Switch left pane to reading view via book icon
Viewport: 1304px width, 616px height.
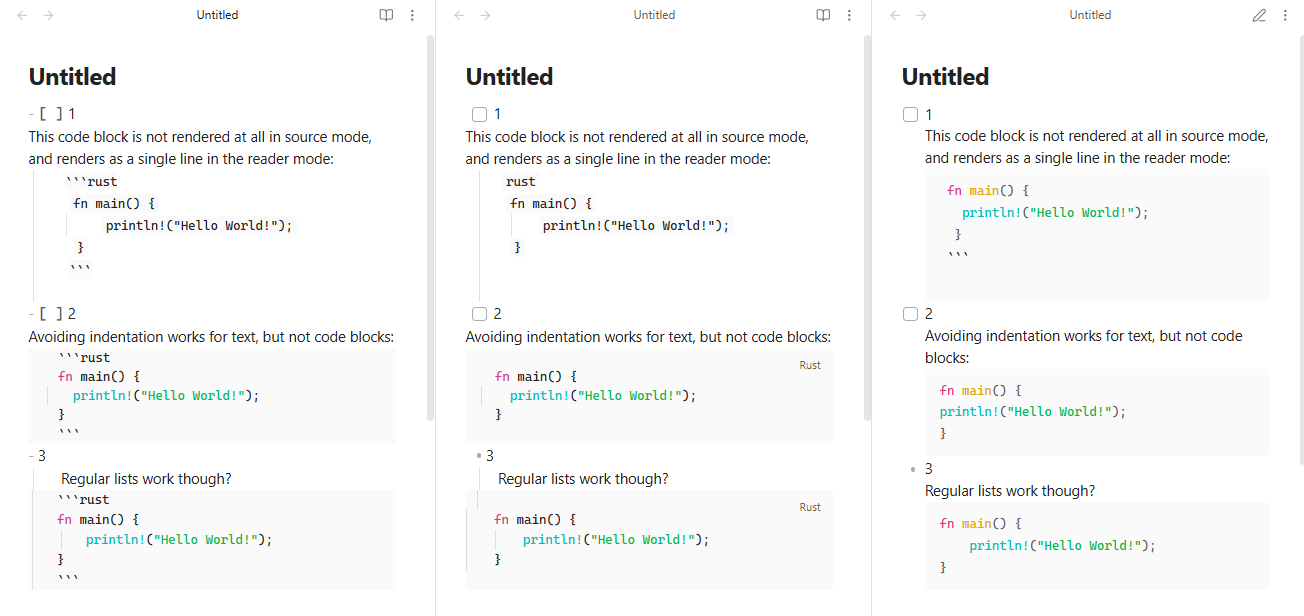[386, 15]
